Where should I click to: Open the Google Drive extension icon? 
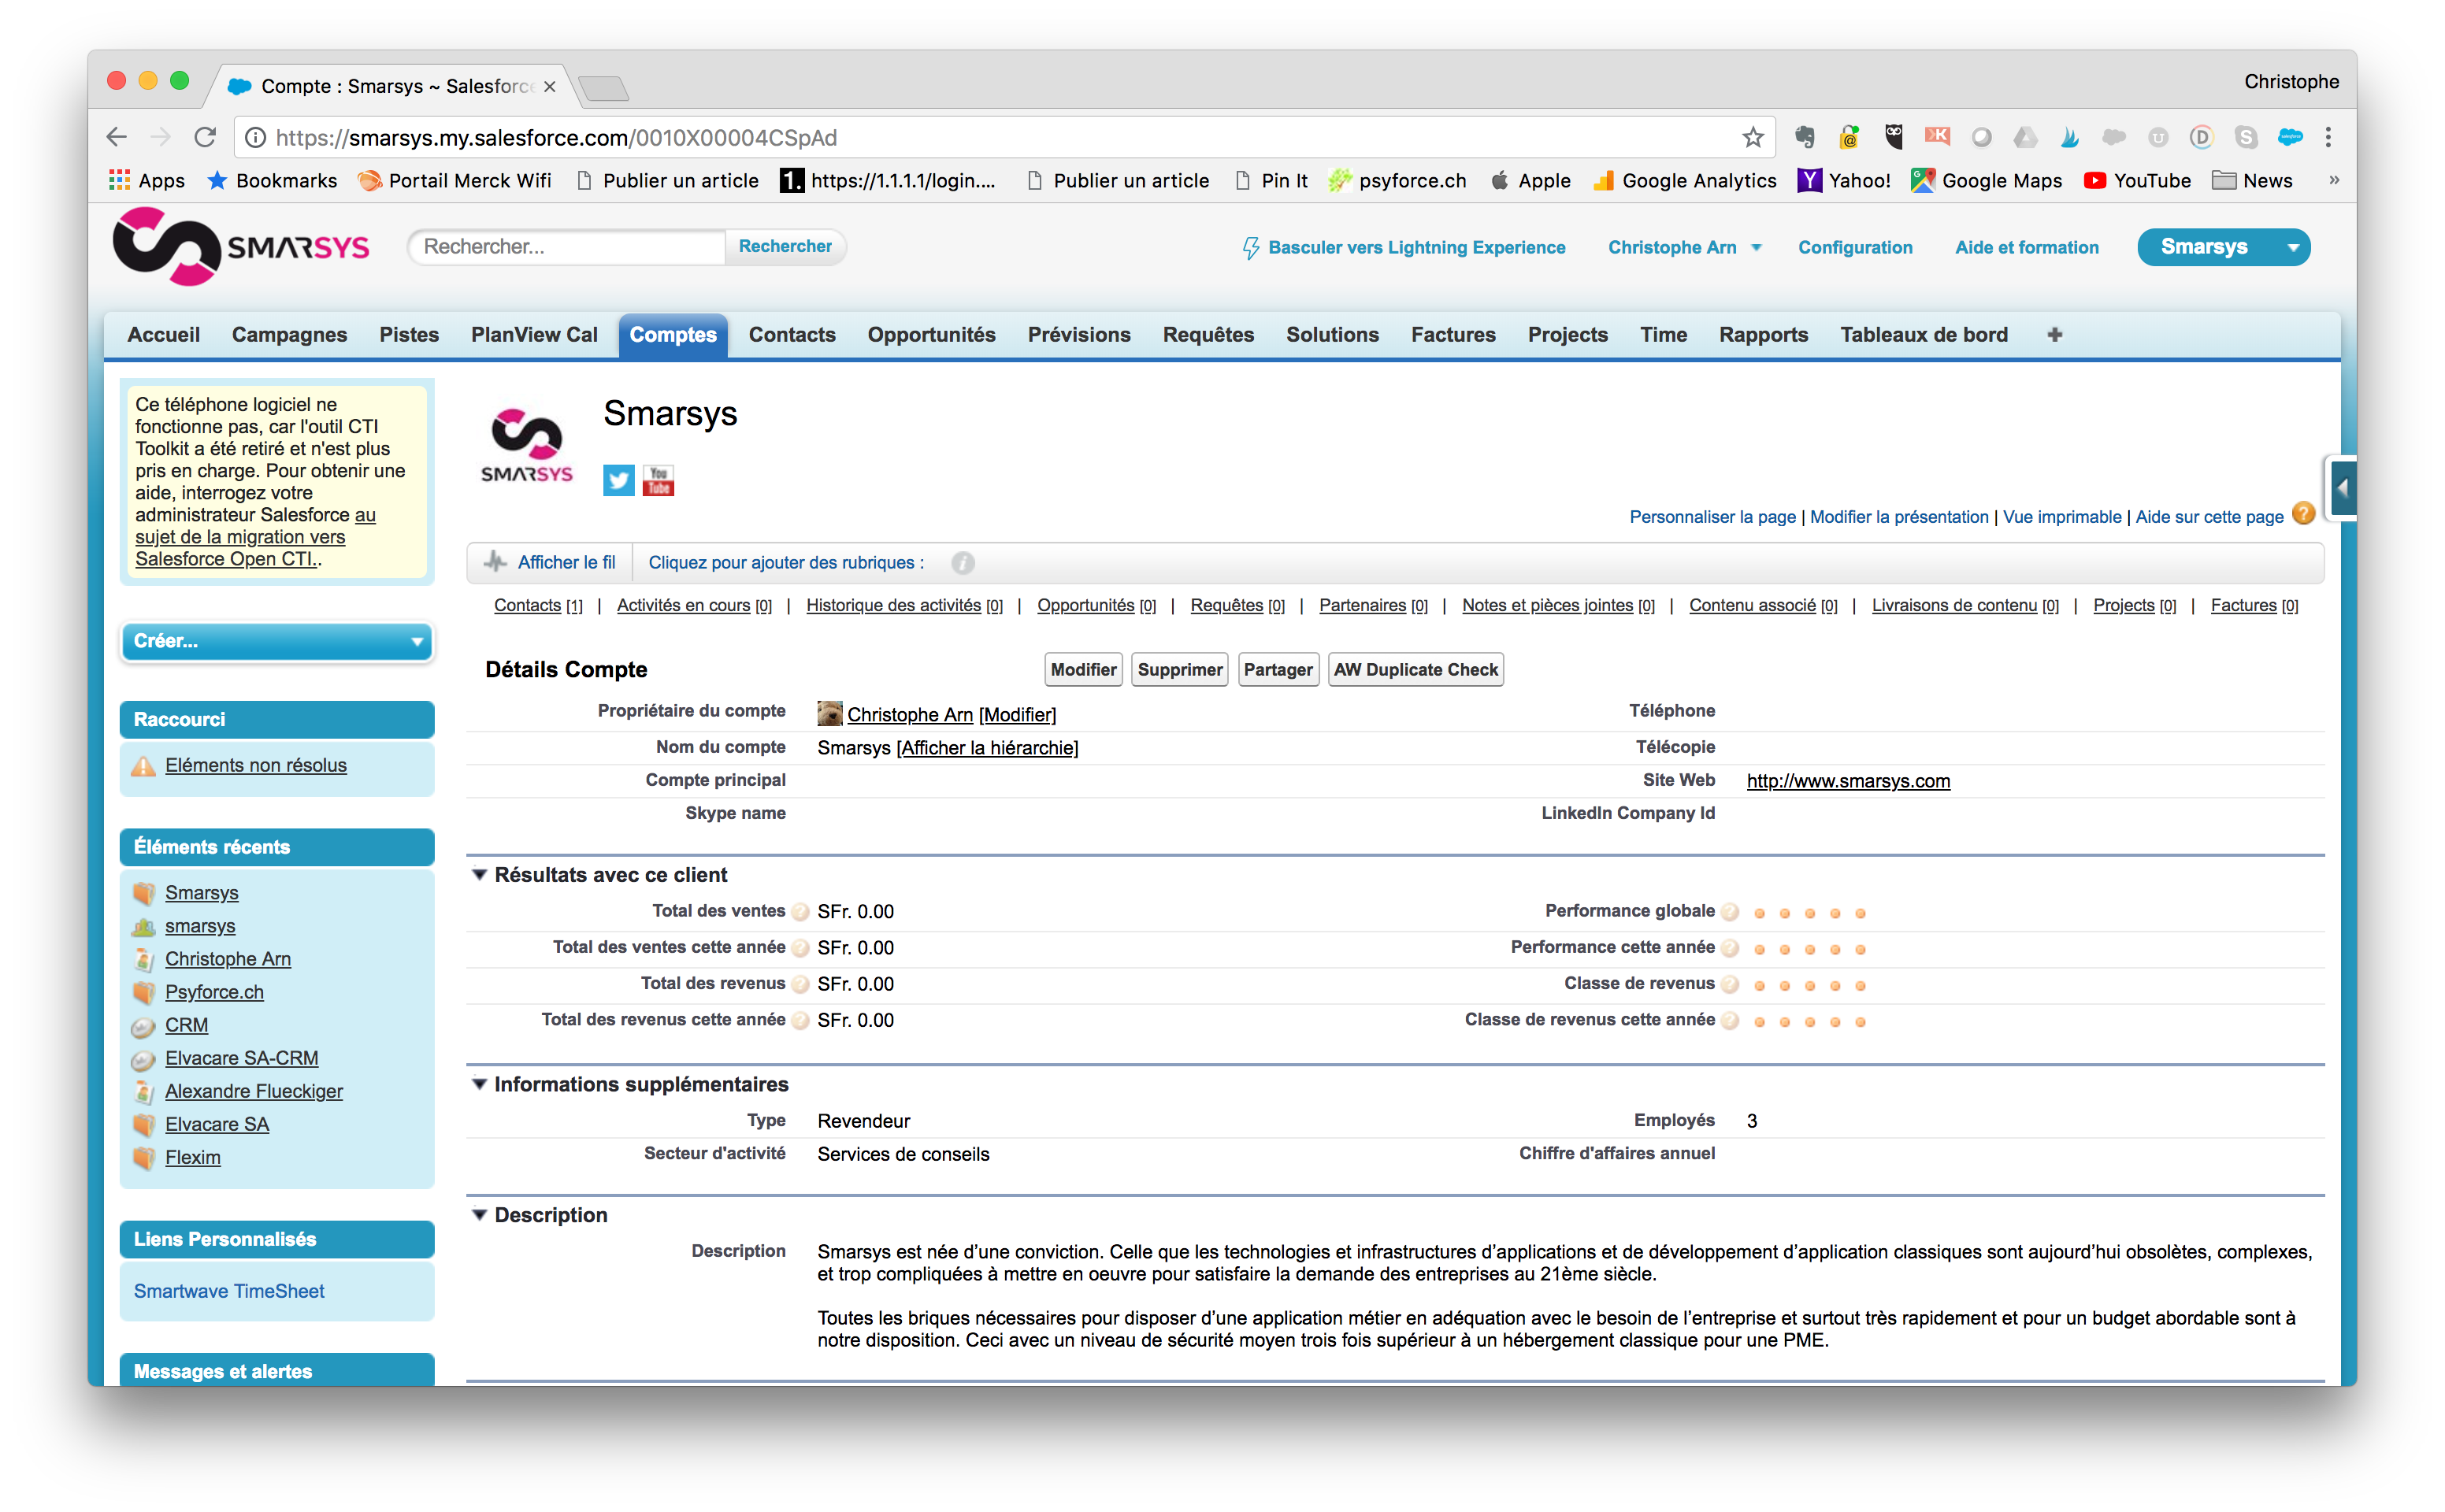[x=2025, y=137]
